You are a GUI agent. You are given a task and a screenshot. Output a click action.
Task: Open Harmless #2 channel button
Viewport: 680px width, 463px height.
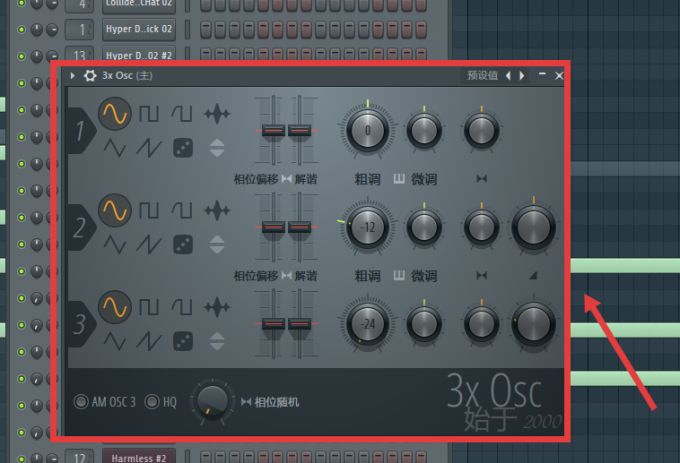click(x=139, y=456)
